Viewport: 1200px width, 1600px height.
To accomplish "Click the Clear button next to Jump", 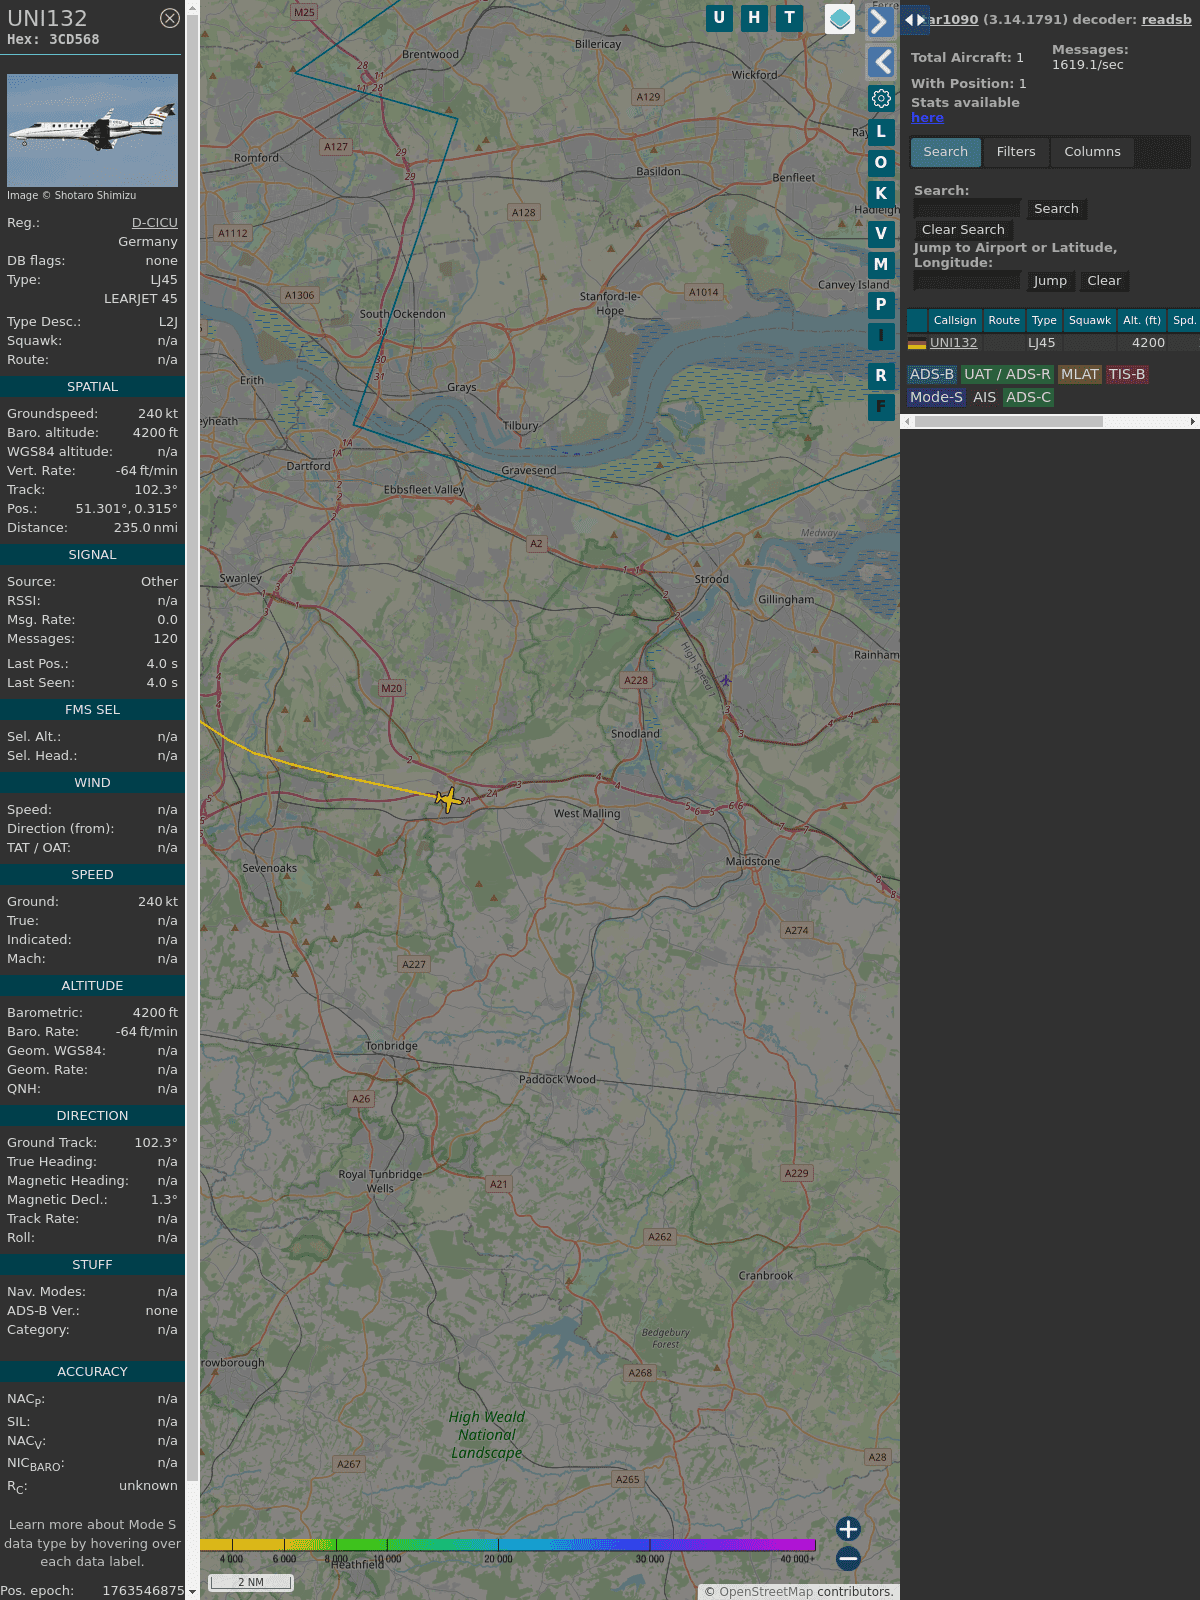I will pos(1104,280).
